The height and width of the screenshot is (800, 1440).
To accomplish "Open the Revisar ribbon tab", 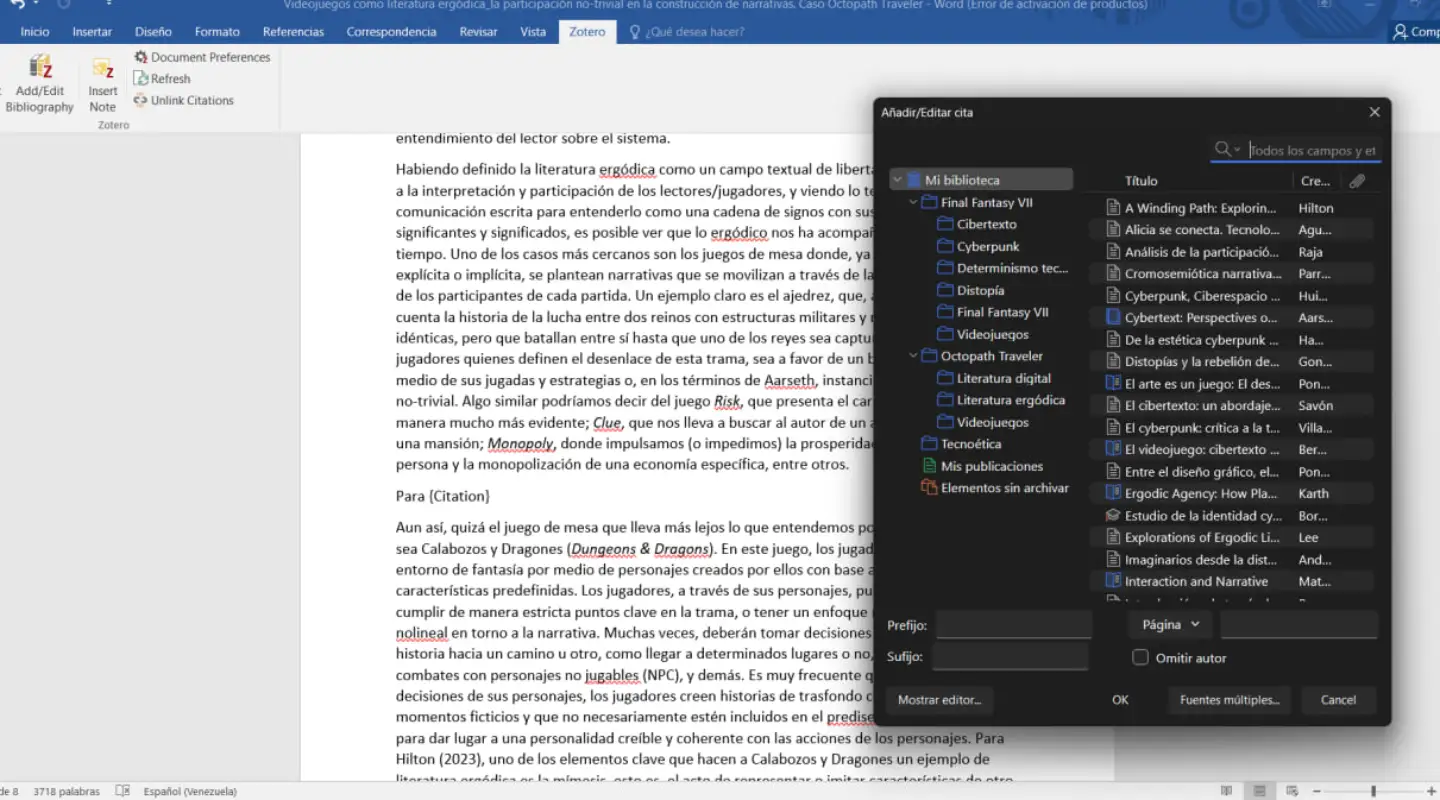I will click(x=478, y=32).
